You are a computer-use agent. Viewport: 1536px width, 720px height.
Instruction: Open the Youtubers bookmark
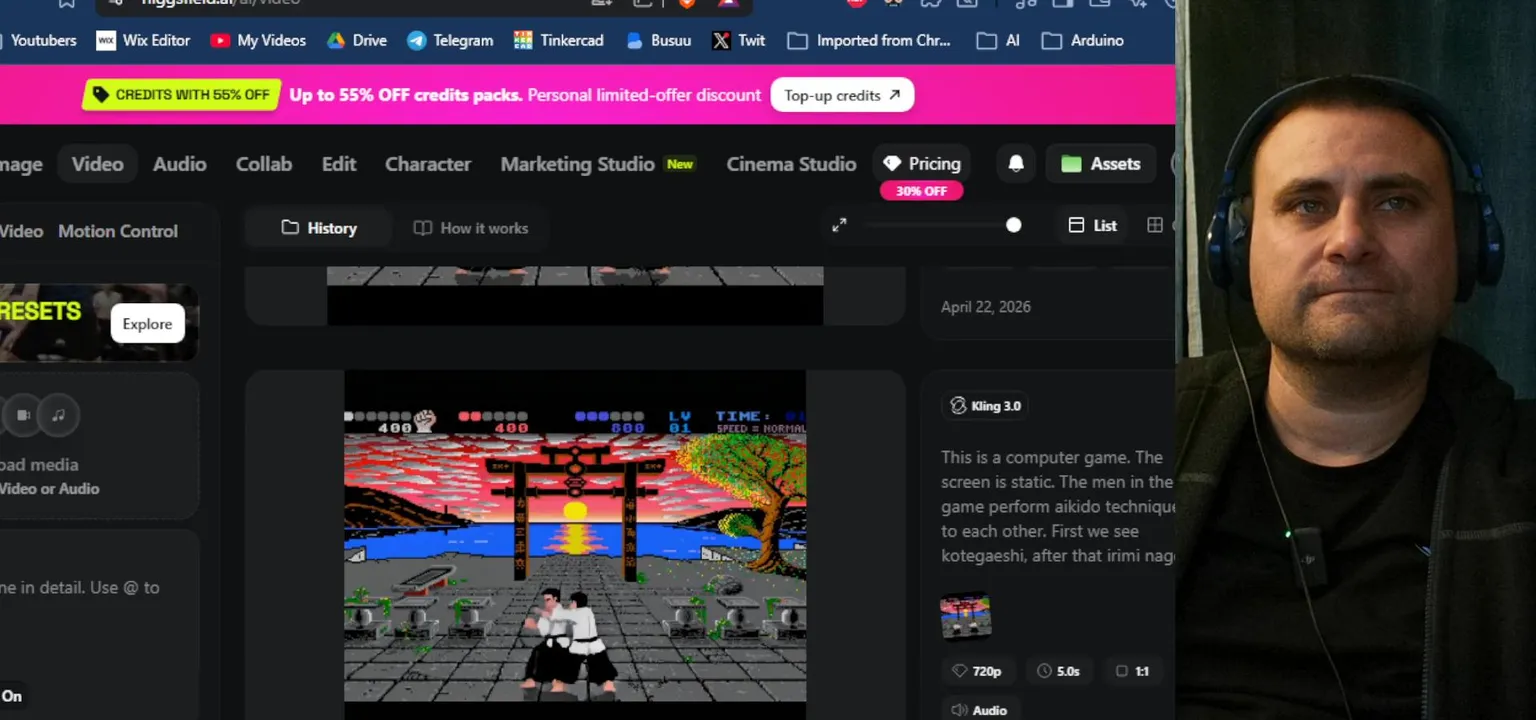tap(38, 40)
